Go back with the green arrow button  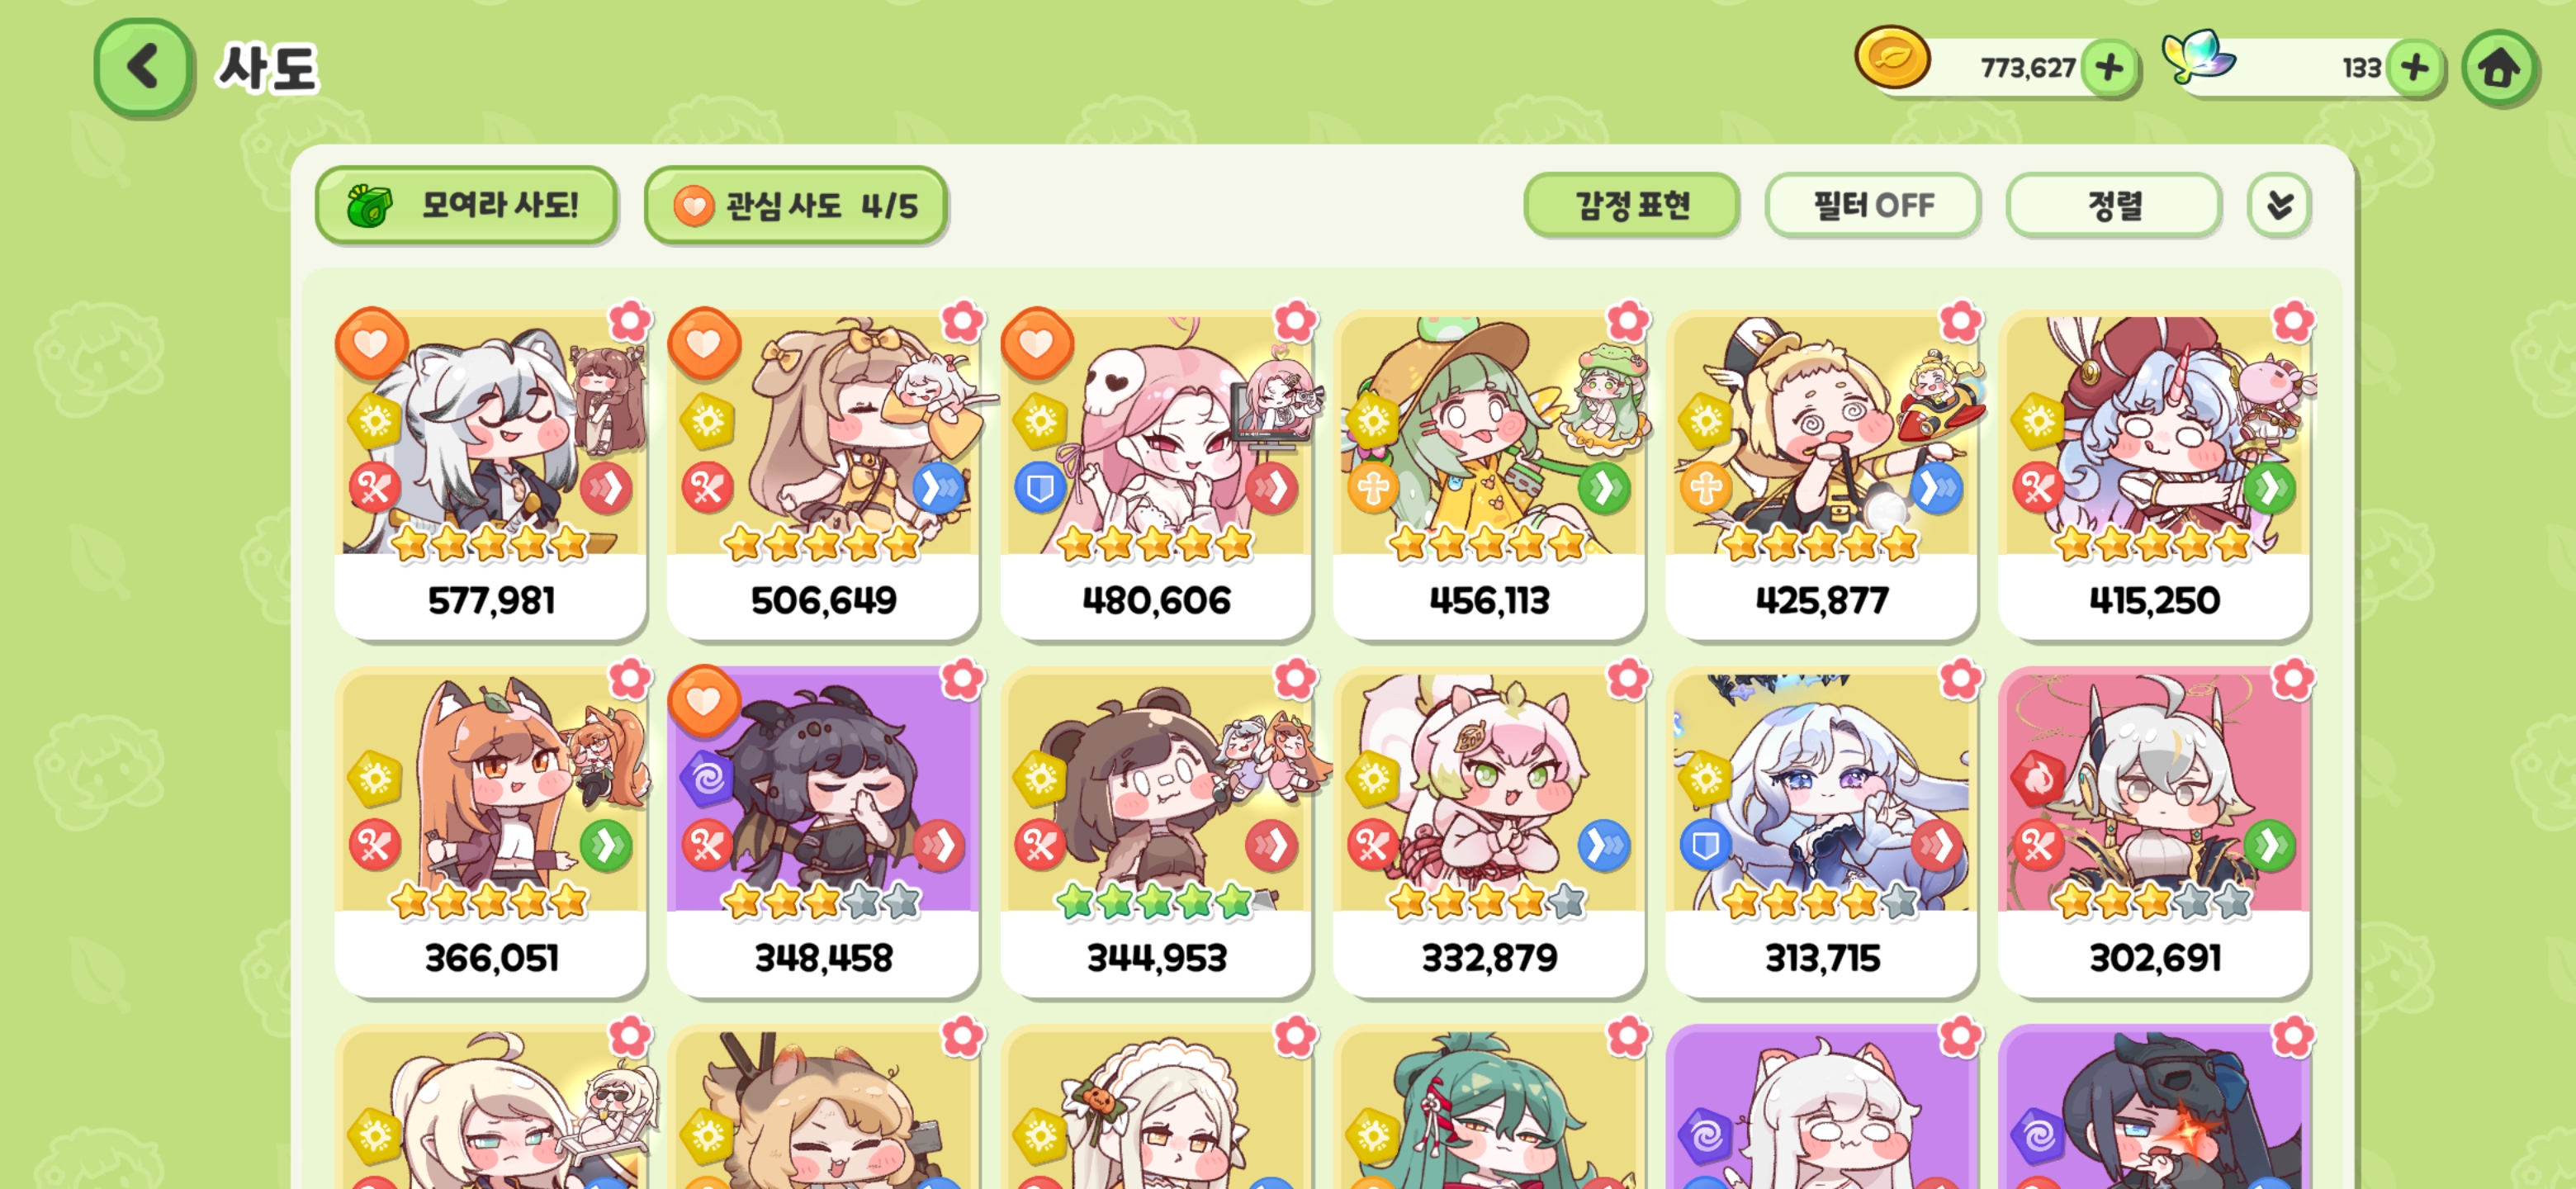(144, 68)
